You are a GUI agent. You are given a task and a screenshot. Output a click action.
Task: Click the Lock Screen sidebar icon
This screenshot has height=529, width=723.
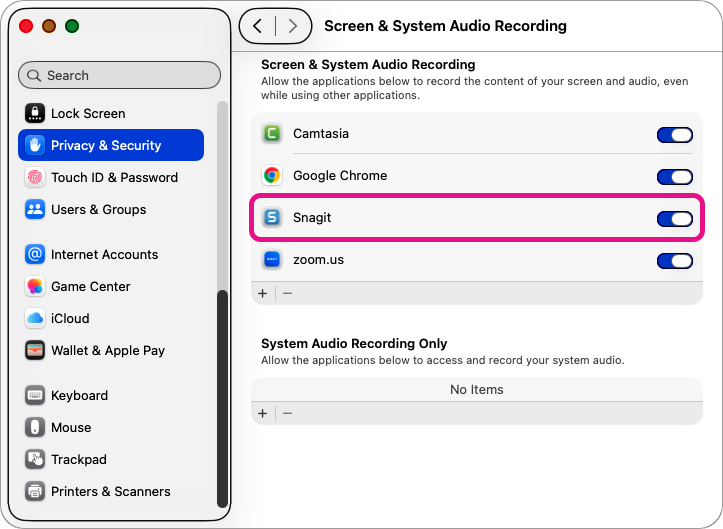35,113
